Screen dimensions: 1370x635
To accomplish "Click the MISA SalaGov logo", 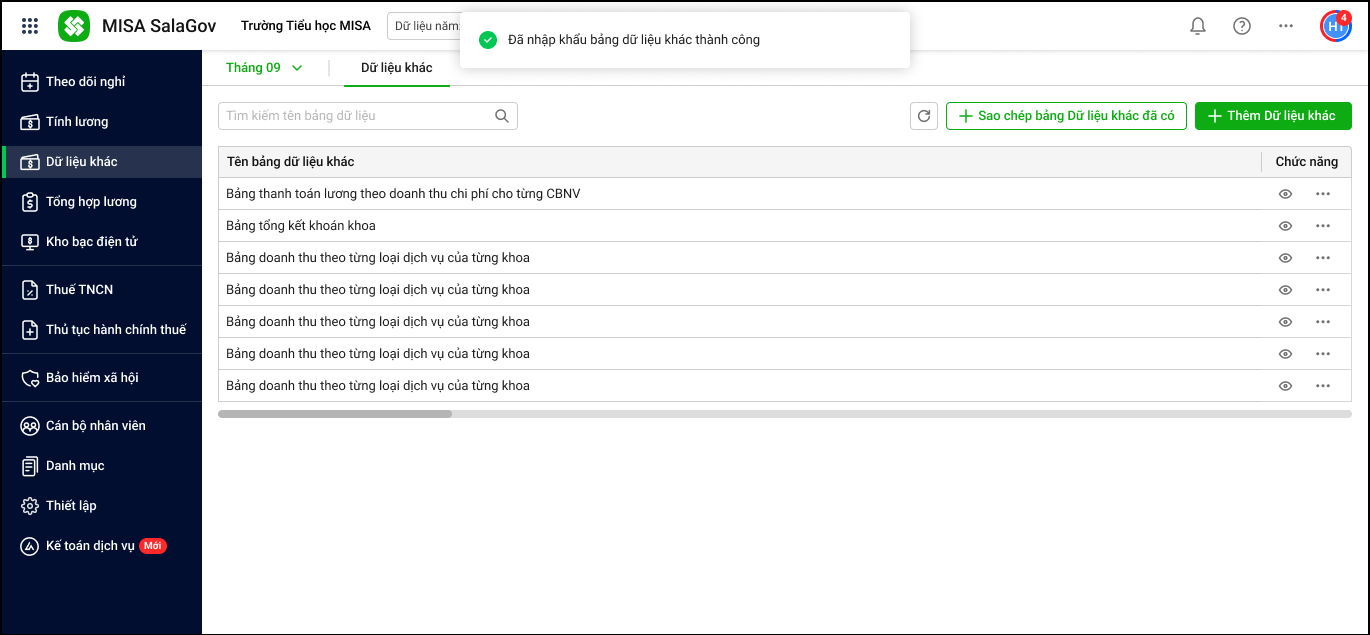I will click(x=74, y=26).
